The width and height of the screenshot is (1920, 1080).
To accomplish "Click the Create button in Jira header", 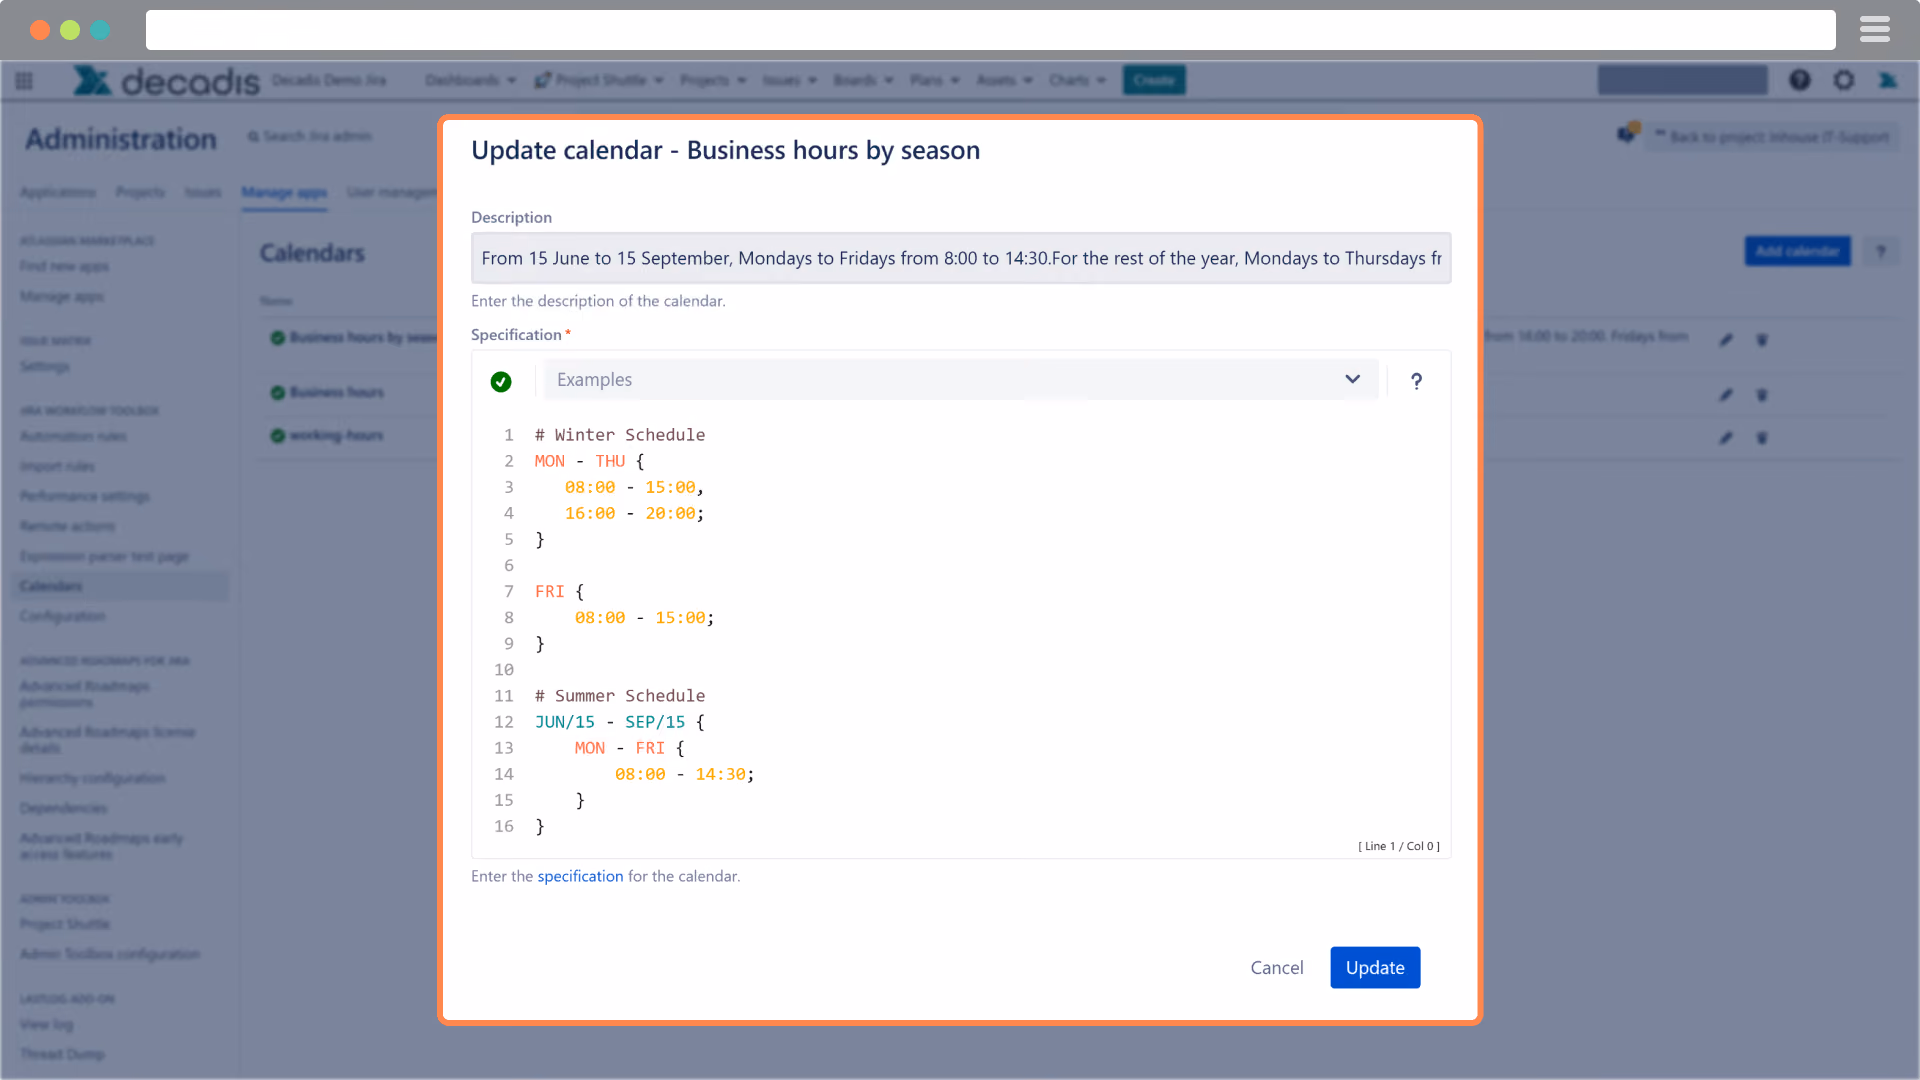I will (x=1154, y=80).
